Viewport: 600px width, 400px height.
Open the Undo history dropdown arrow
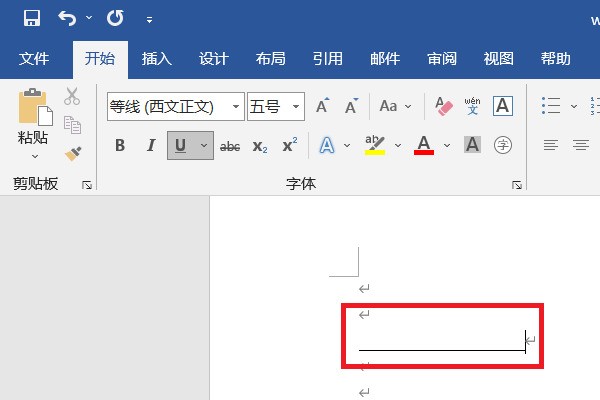click(89, 18)
